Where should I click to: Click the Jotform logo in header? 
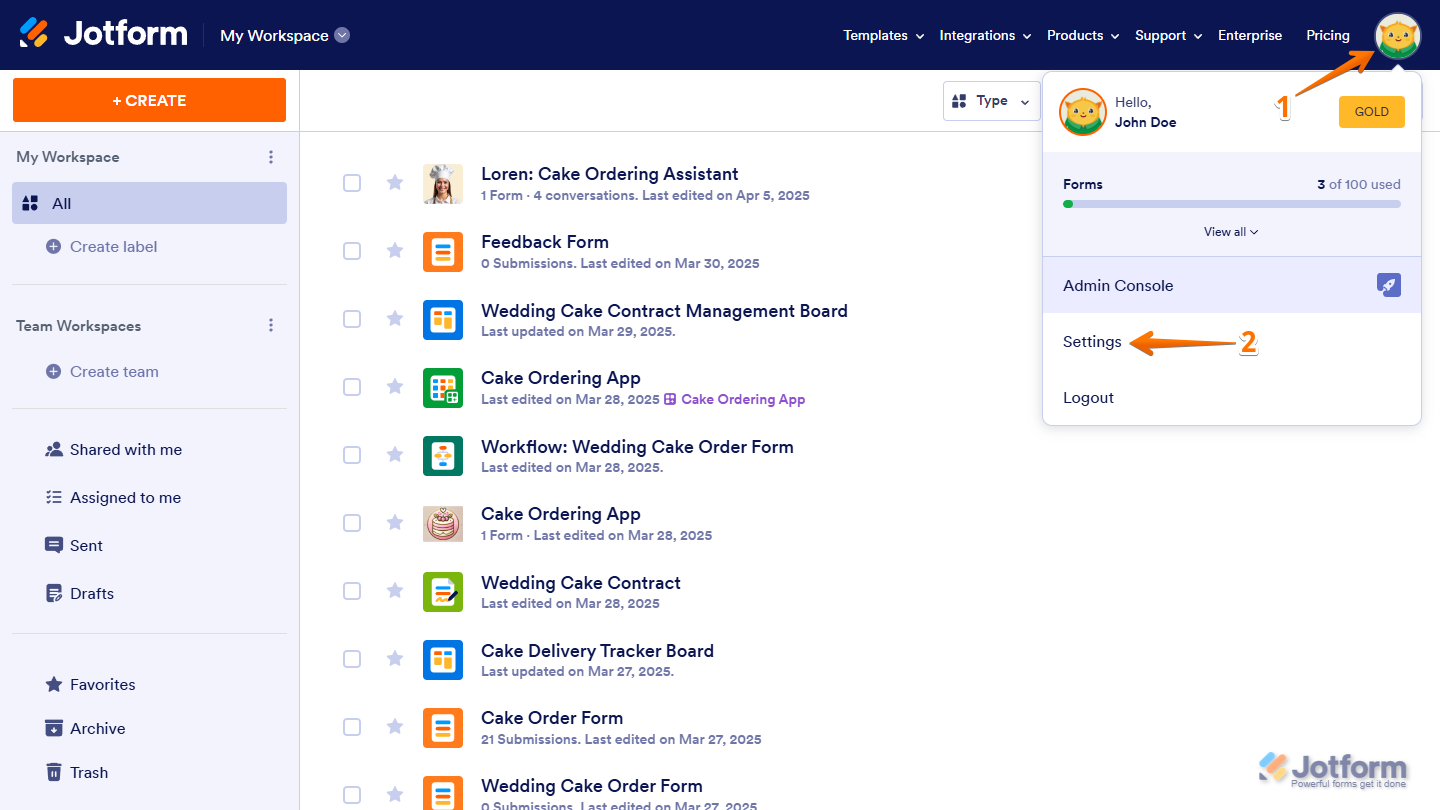click(104, 34)
